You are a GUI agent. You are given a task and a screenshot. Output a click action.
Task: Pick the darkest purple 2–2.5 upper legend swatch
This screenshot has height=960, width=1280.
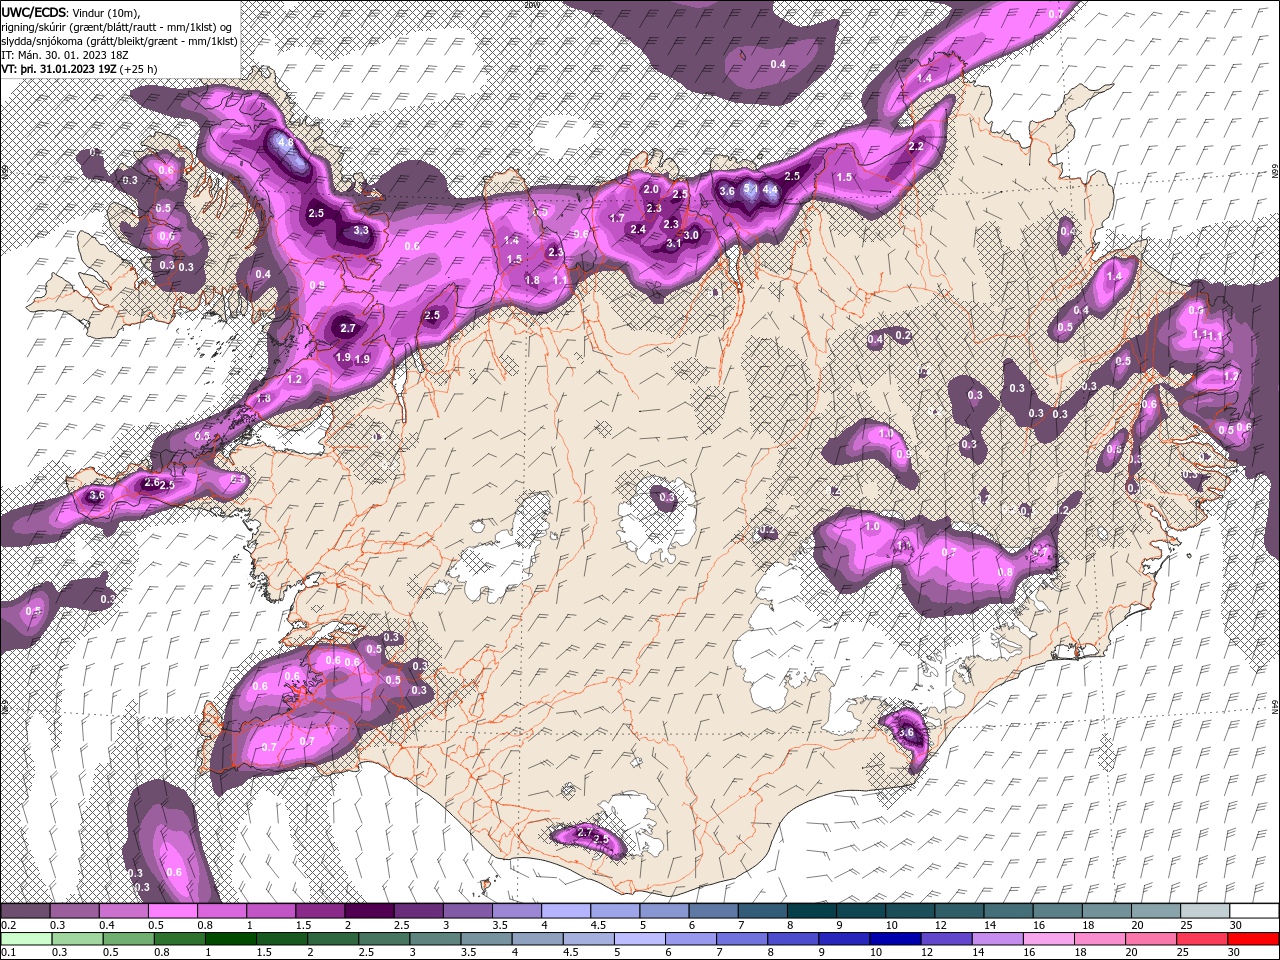pyautogui.click(x=369, y=911)
